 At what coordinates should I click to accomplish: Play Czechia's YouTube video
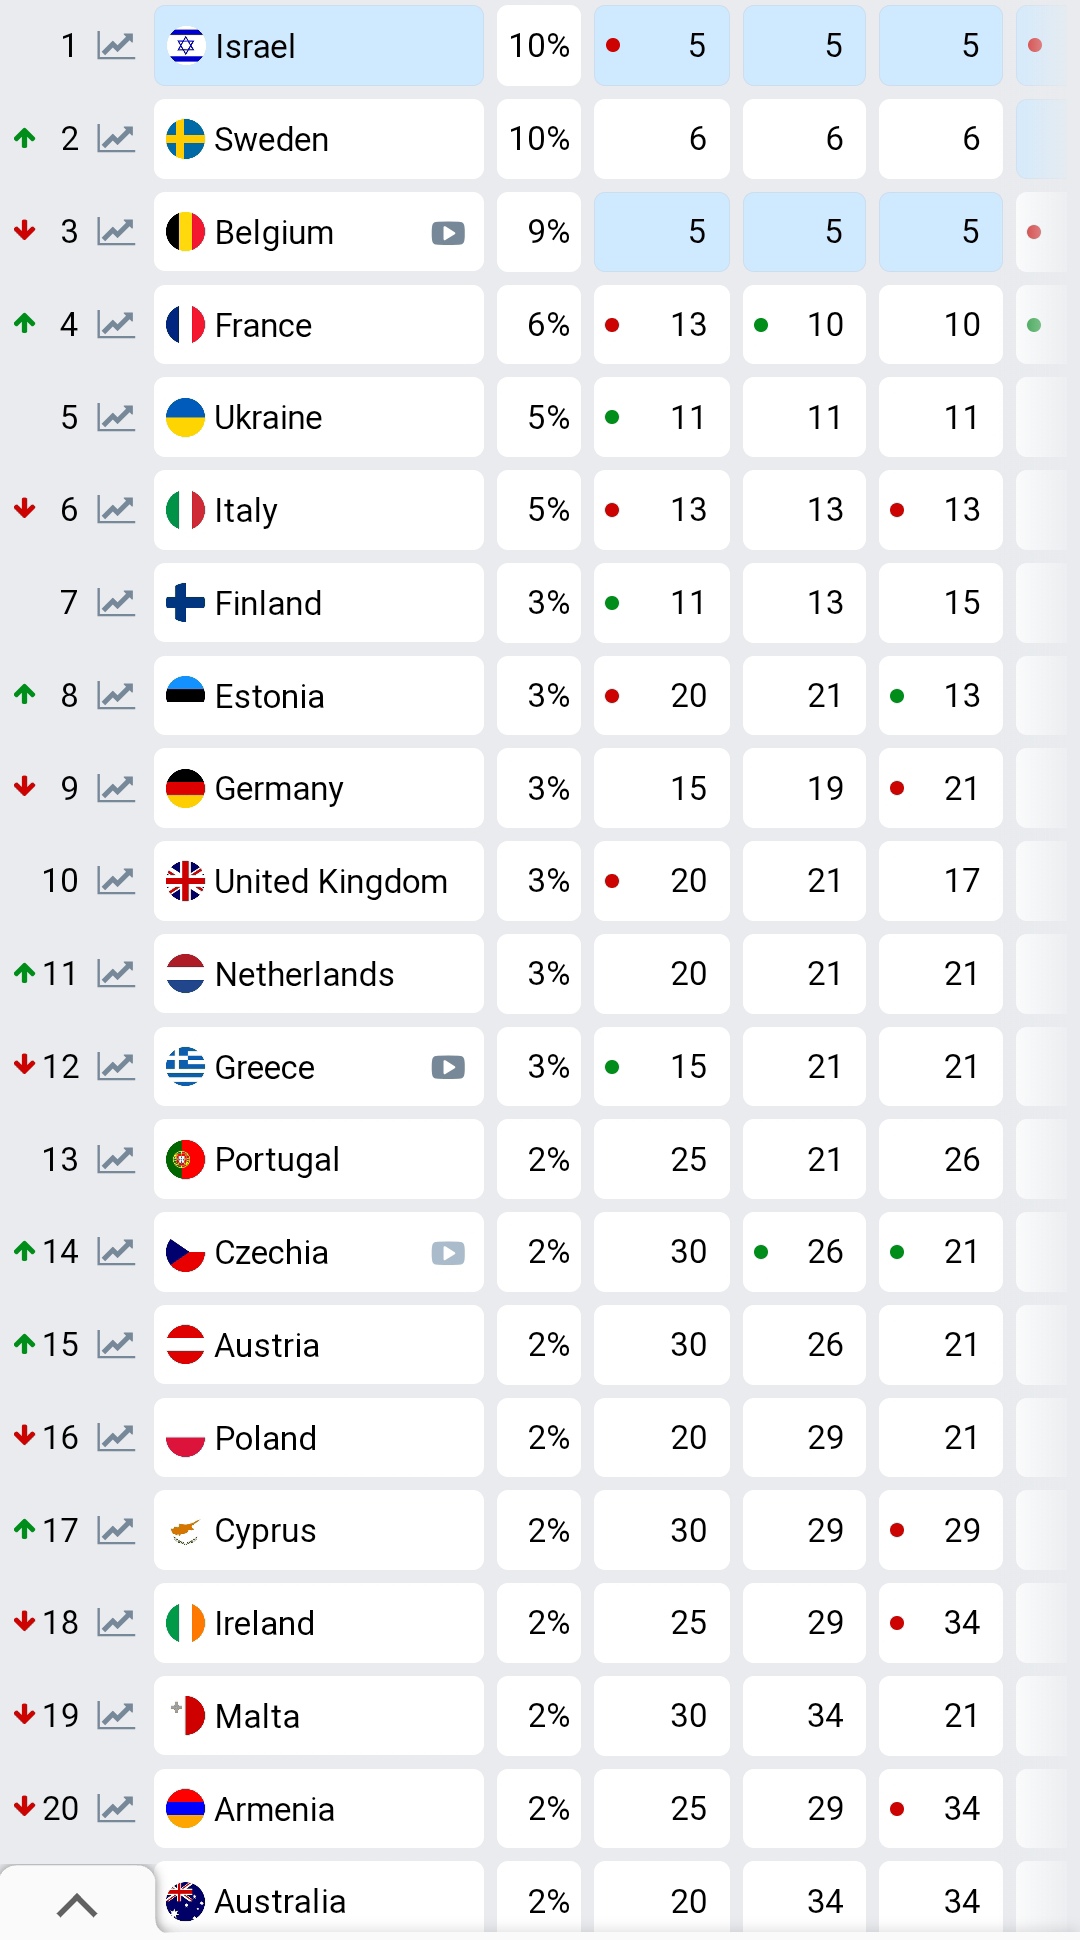pyautogui.click(x=448, y=1252)
